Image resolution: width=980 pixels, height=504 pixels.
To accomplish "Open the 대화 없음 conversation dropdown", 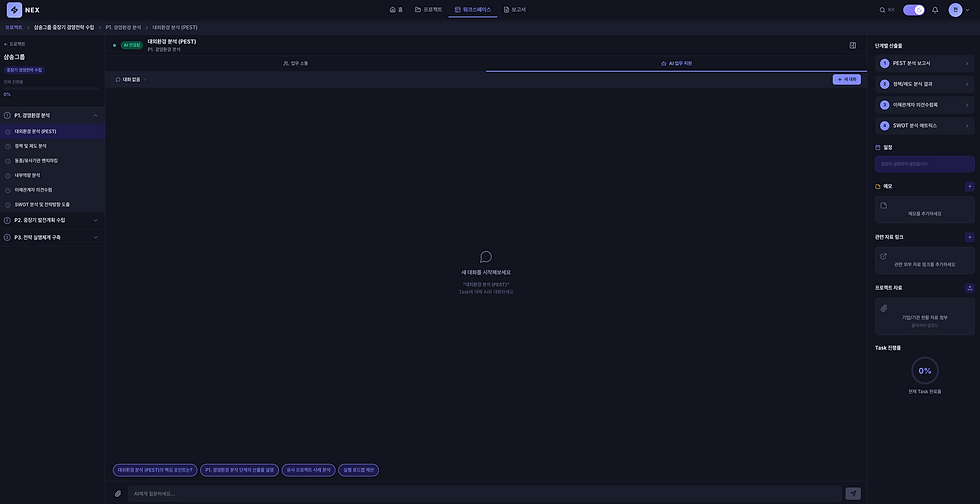I will pyautogui.click(x=131, y=79).
